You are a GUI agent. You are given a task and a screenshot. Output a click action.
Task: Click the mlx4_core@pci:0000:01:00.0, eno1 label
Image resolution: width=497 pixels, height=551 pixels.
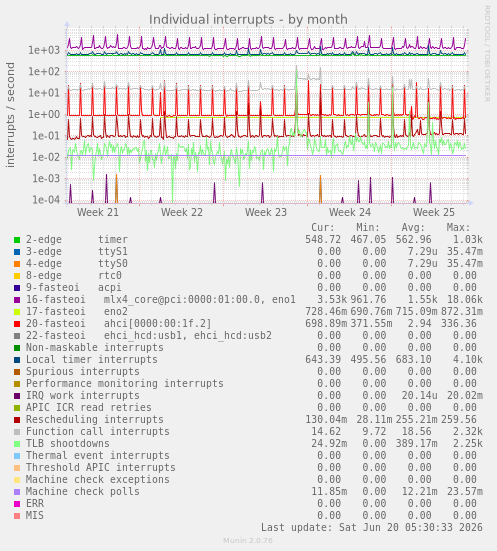[200, 300]
